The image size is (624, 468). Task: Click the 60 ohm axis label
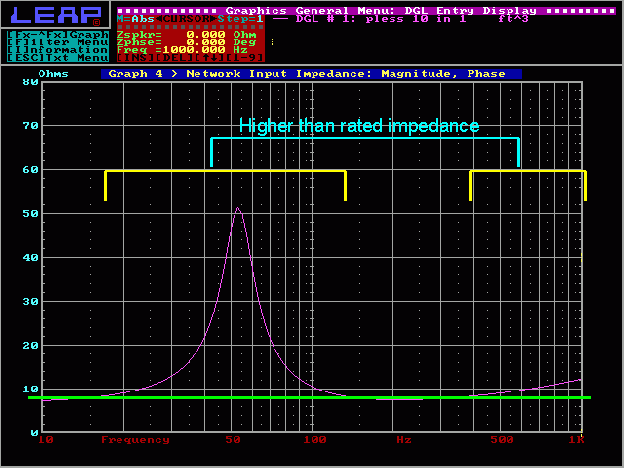click(31, 170)
